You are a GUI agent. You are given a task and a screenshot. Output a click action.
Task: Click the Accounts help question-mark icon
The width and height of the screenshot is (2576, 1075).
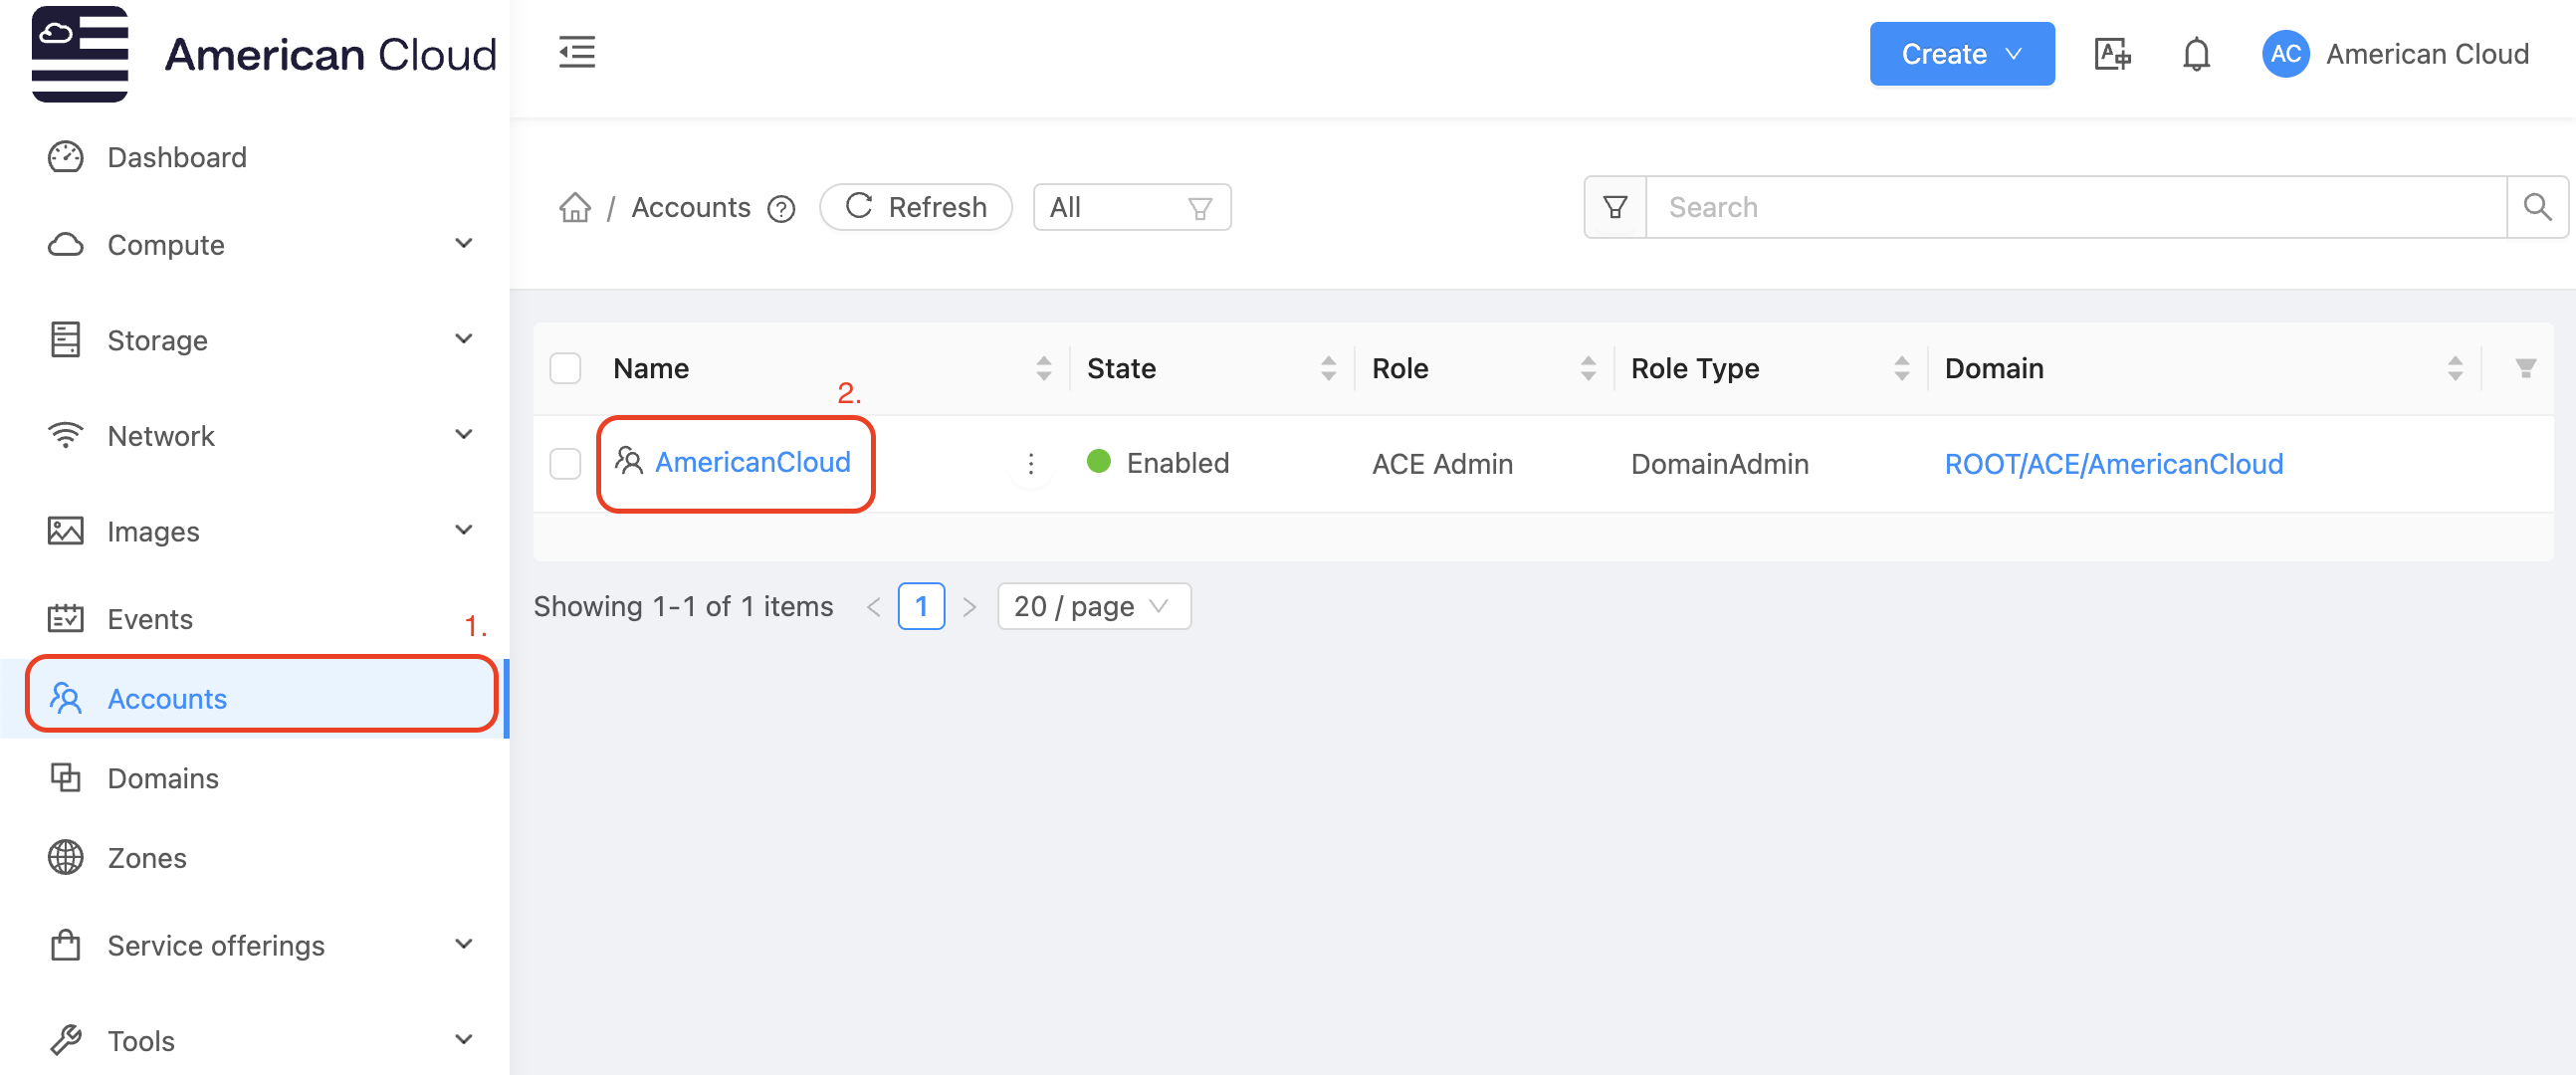(781, 208)
